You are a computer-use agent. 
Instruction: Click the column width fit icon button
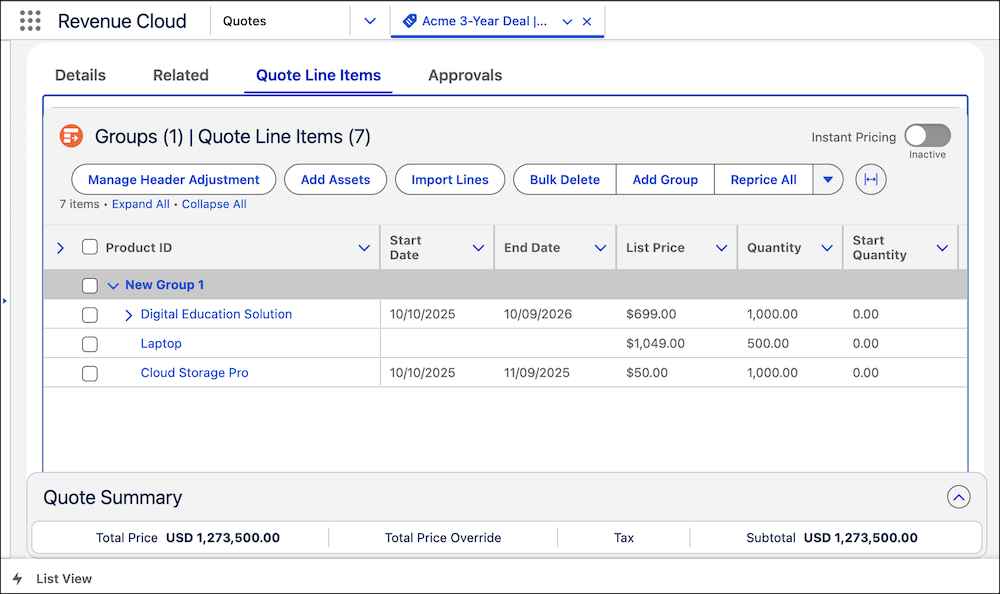tap(871, 179)
